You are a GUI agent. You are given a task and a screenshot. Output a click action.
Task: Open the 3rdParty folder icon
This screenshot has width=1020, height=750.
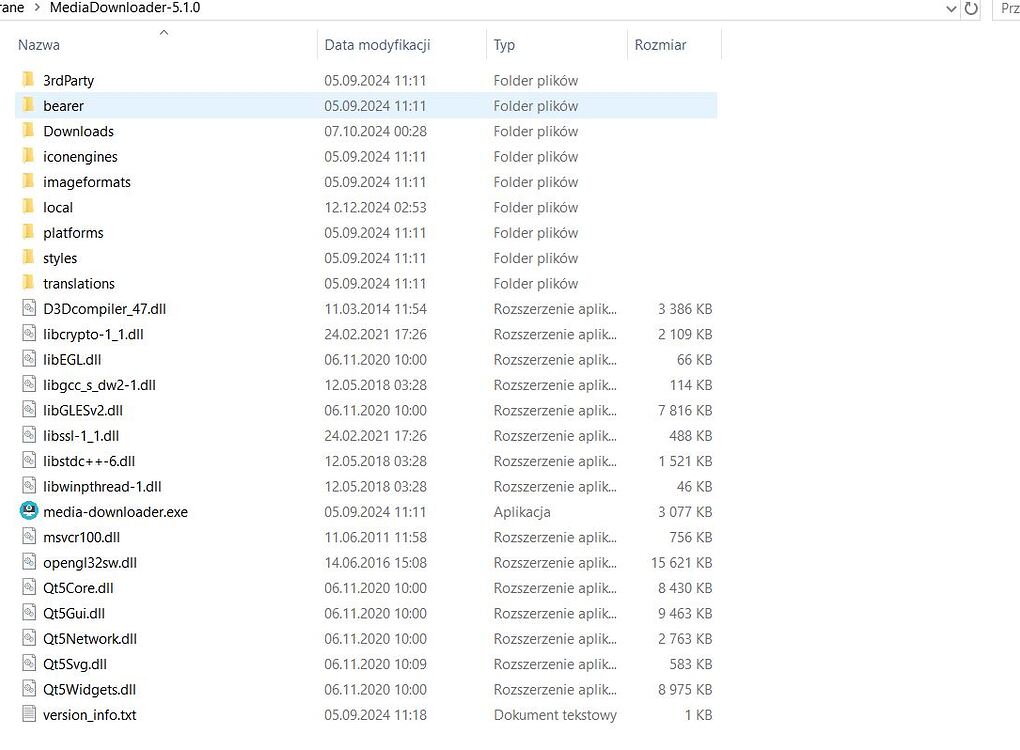(28, 80)
